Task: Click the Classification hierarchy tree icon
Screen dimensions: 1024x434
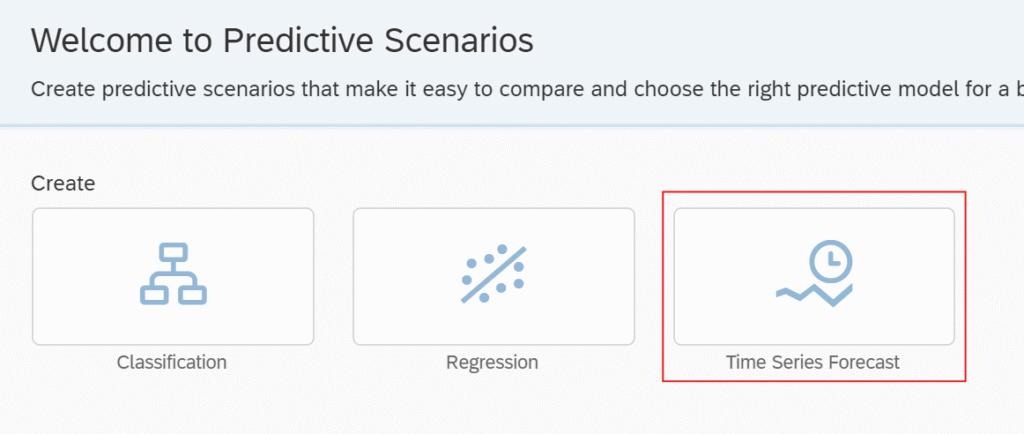Action: click(x=173, y=274)
